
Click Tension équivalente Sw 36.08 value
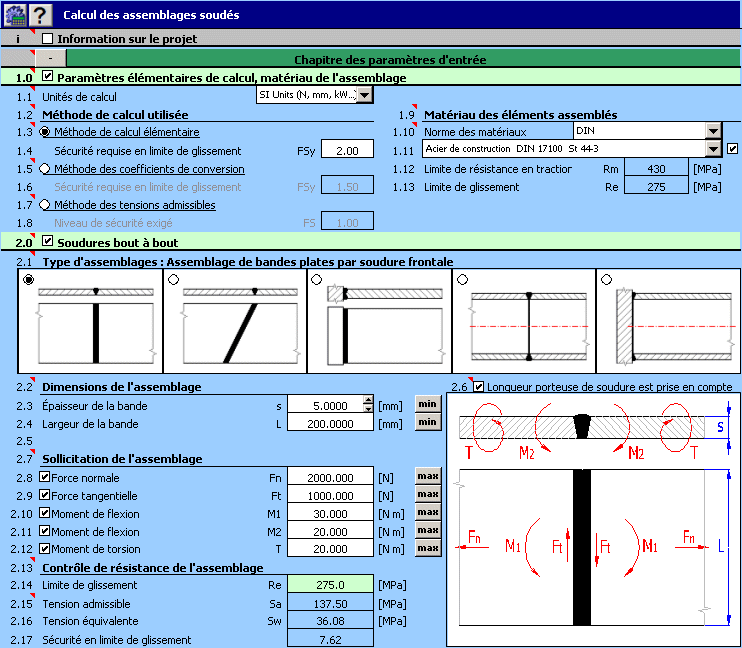pyautogui.click(x=330, y=621)
